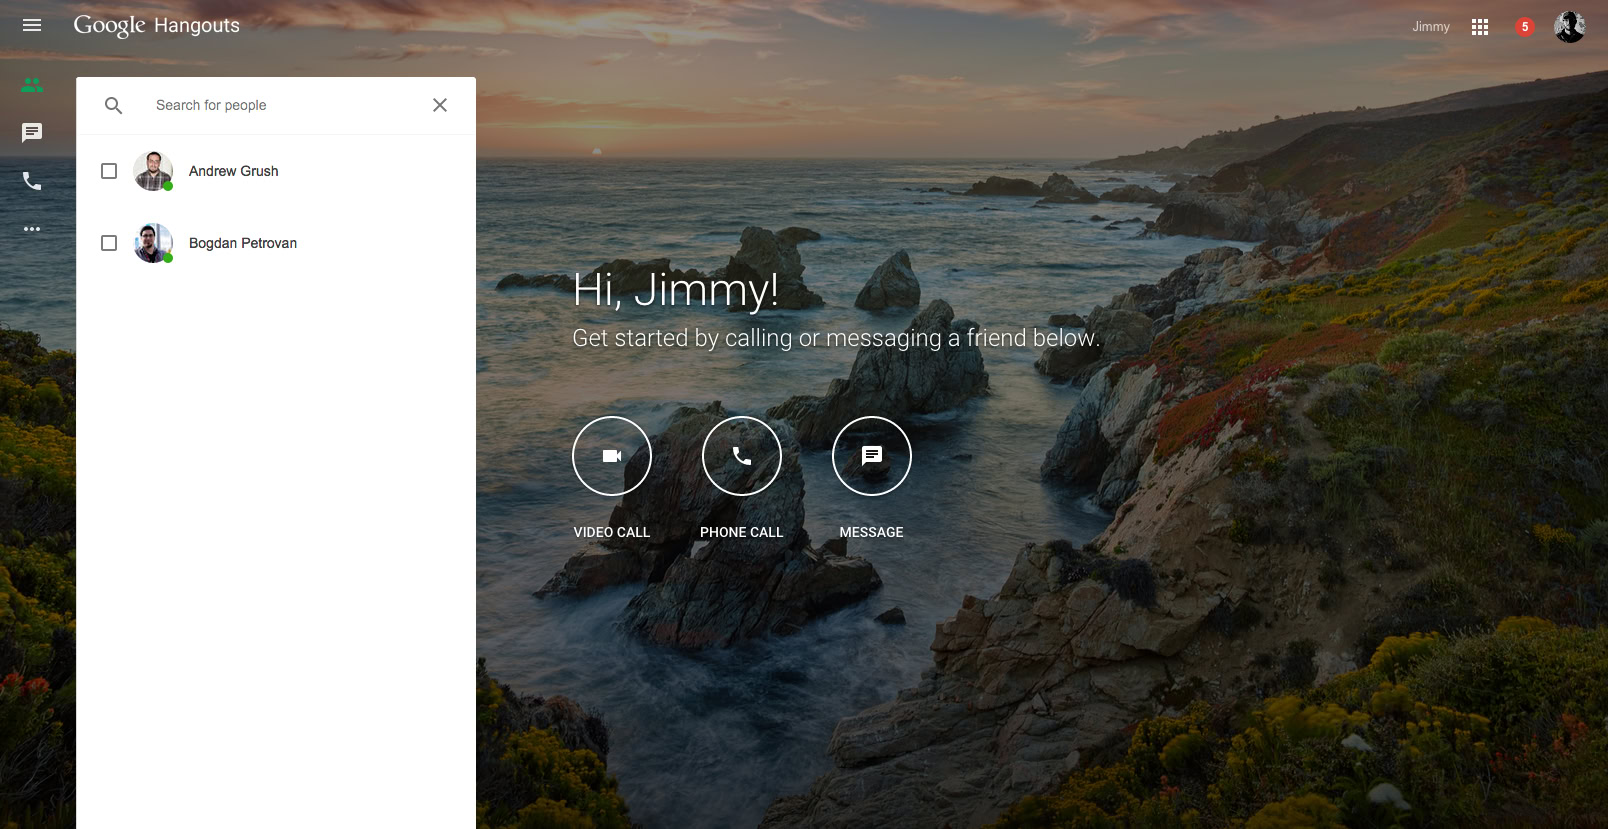
Task: Select the Bogdan Petrovan contact name
Action: click(243, 243)
